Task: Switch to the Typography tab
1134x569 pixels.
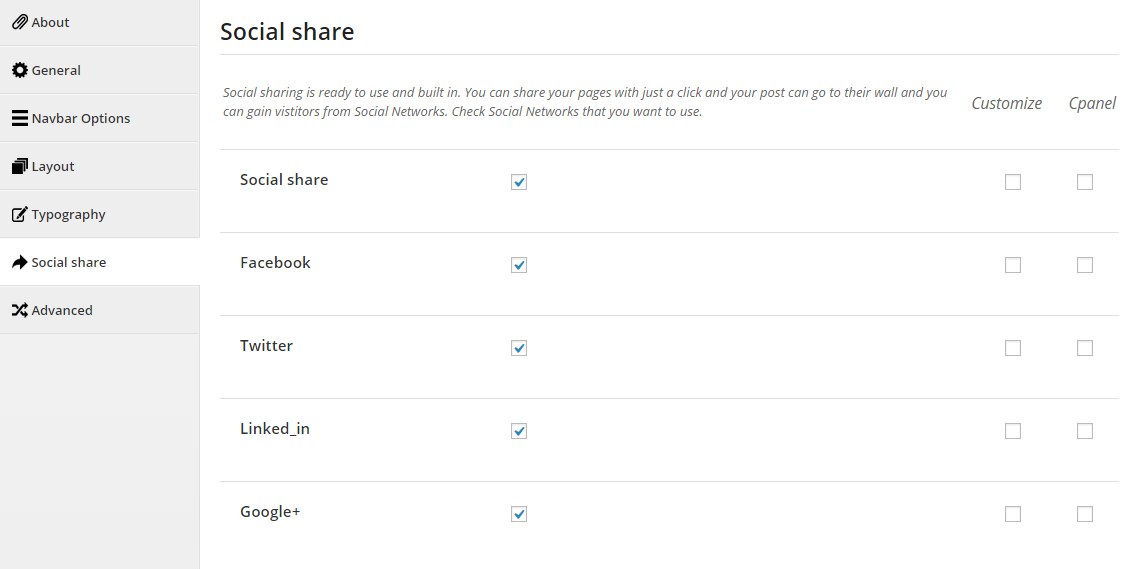Action: pyautogui.click(x=100, y=214)
